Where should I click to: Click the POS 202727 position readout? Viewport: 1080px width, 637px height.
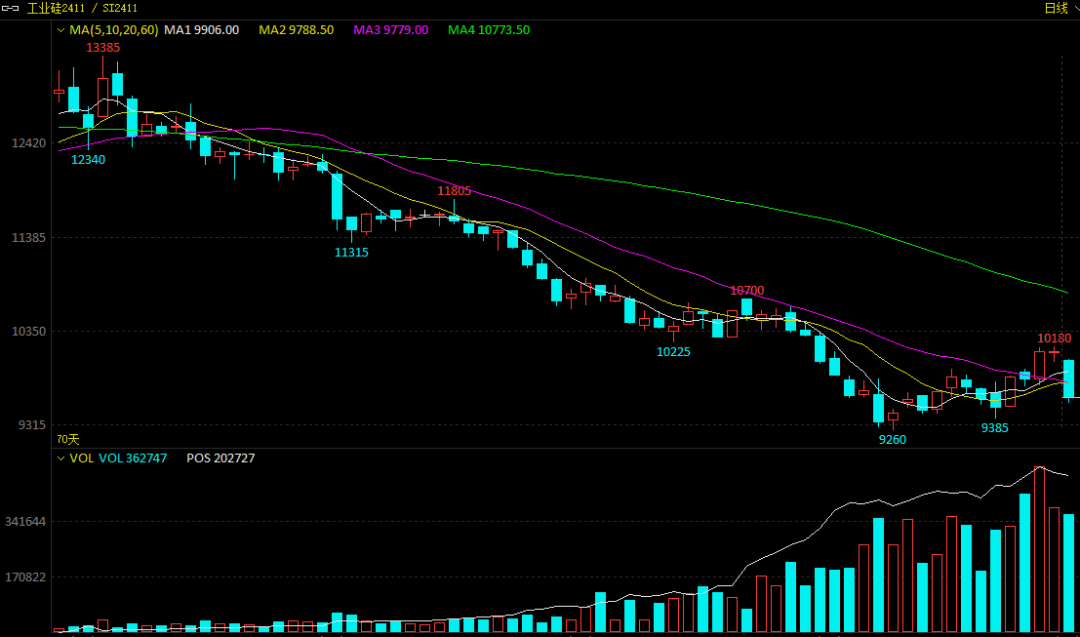coord(220,459)
